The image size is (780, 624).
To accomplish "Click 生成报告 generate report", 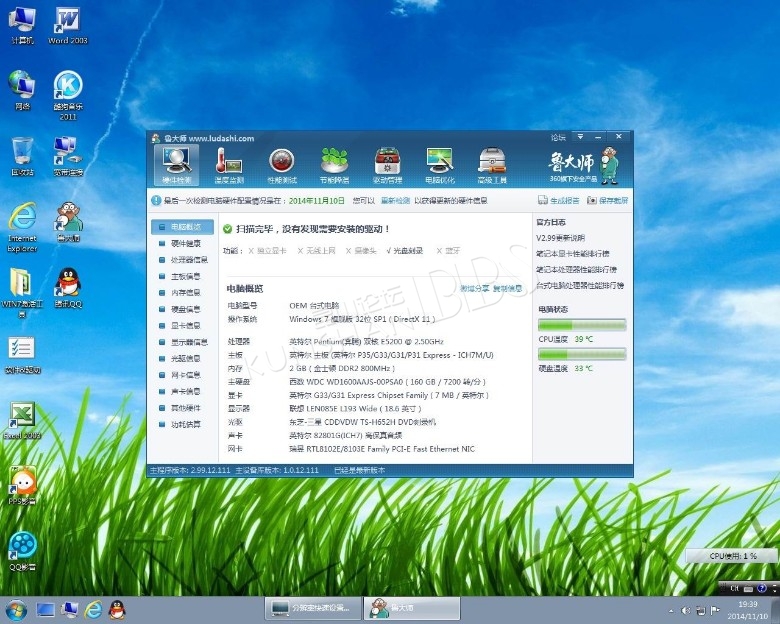I will point(559,201).
